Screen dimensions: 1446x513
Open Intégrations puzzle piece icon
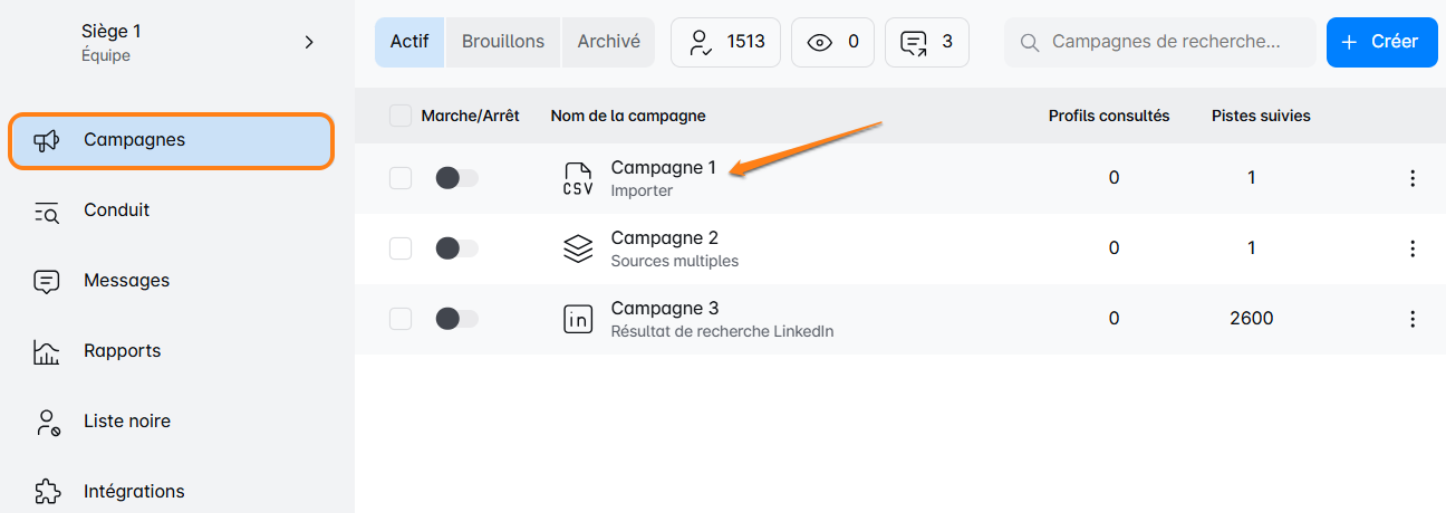(x=47, y=492)
